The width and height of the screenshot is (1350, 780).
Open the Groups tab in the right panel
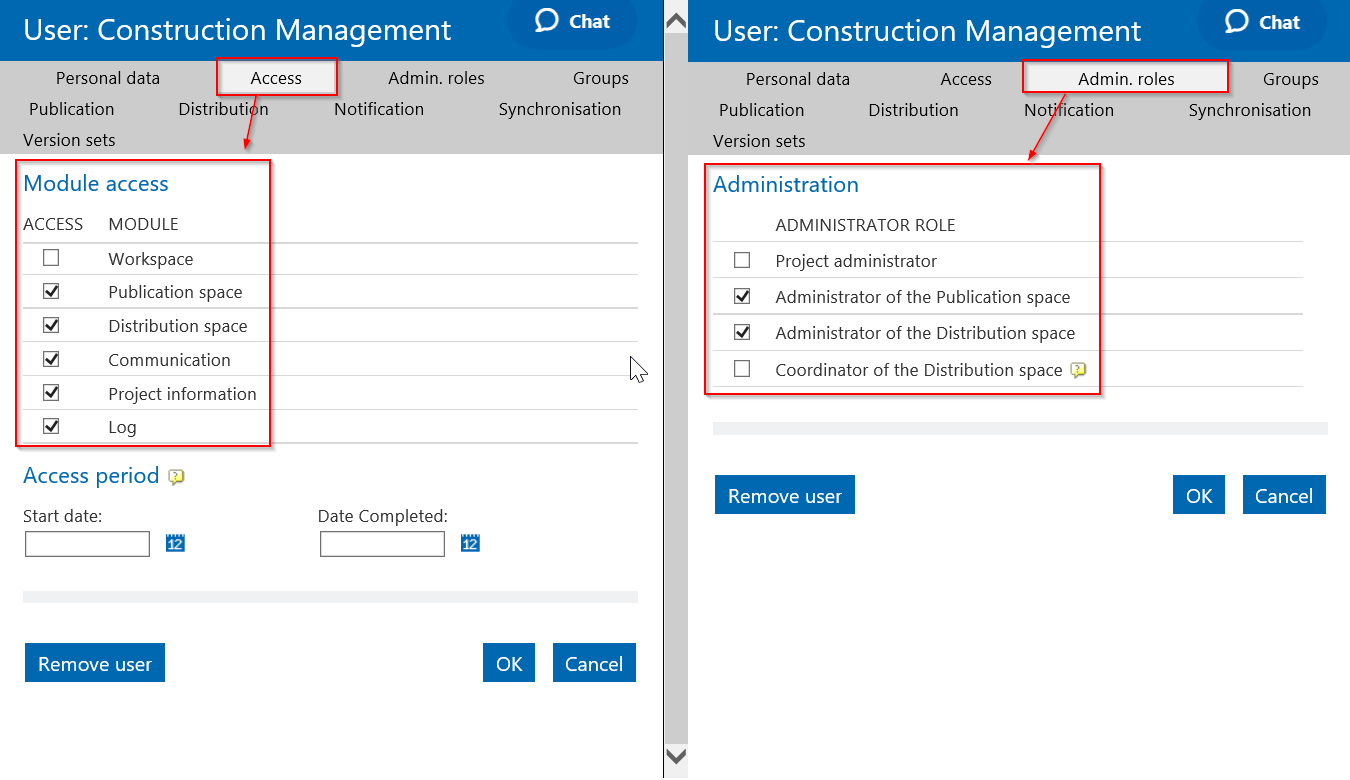pos(1290,79)
